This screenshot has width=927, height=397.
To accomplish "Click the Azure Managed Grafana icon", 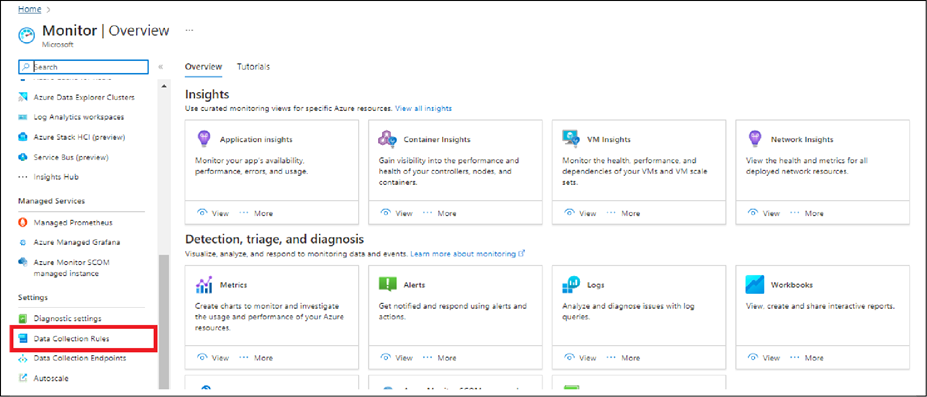I will [23, 242].
